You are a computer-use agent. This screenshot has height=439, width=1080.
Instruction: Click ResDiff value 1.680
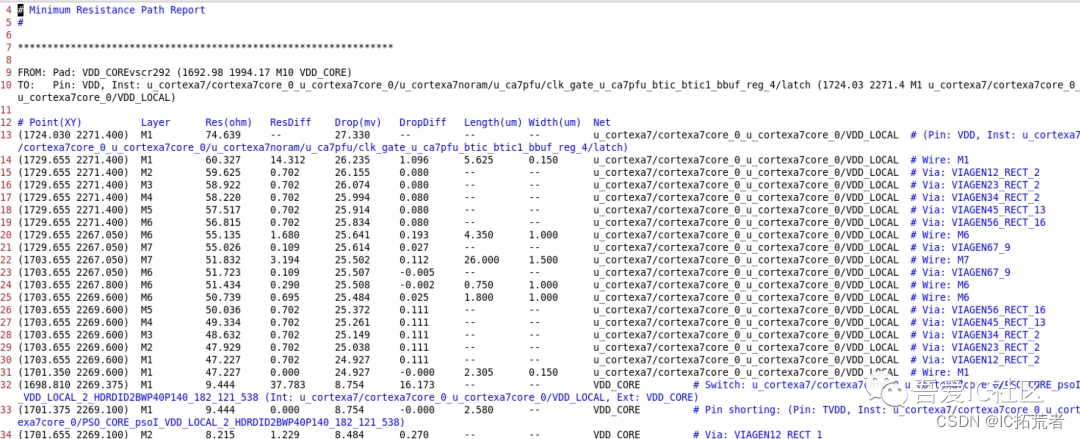tap(284, 234)
